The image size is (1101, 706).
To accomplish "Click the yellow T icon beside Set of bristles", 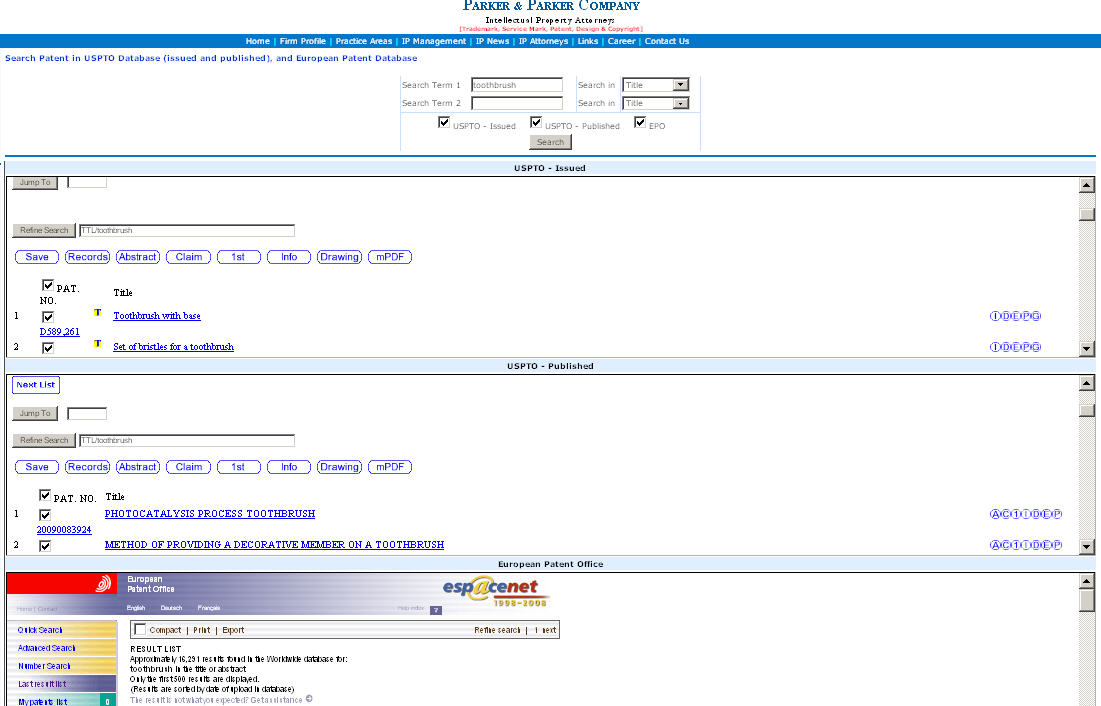I will (x=98, y=344).
